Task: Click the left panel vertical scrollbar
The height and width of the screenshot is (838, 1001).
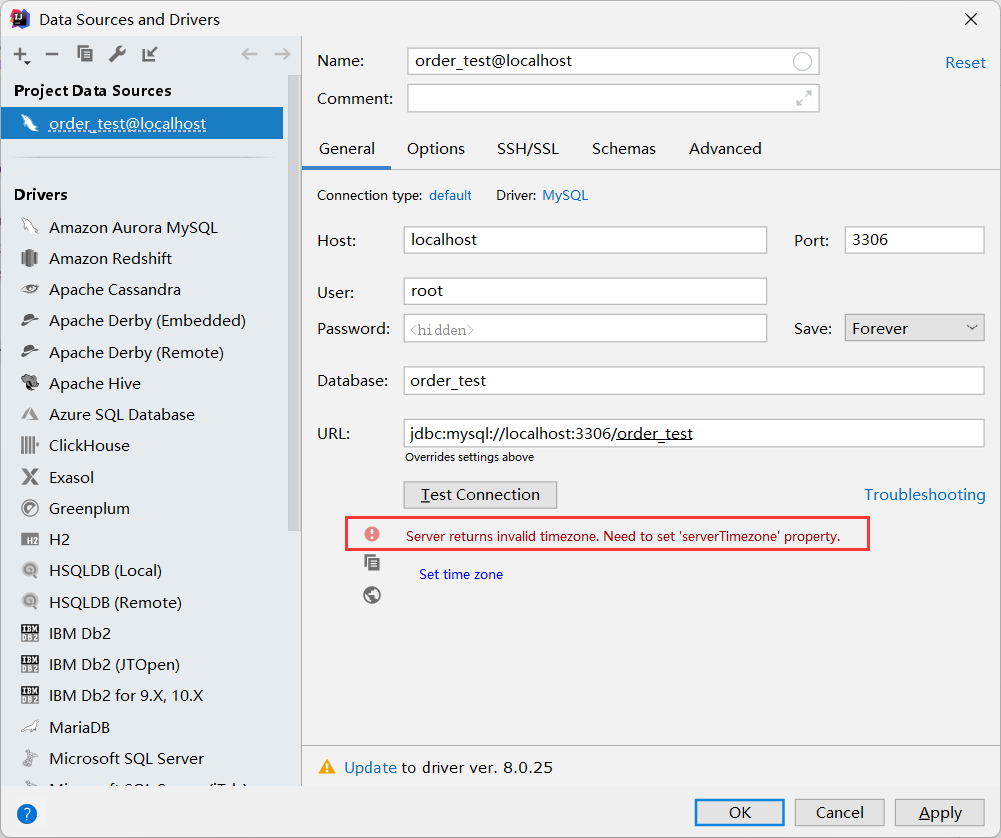Action: coord(294,303)
